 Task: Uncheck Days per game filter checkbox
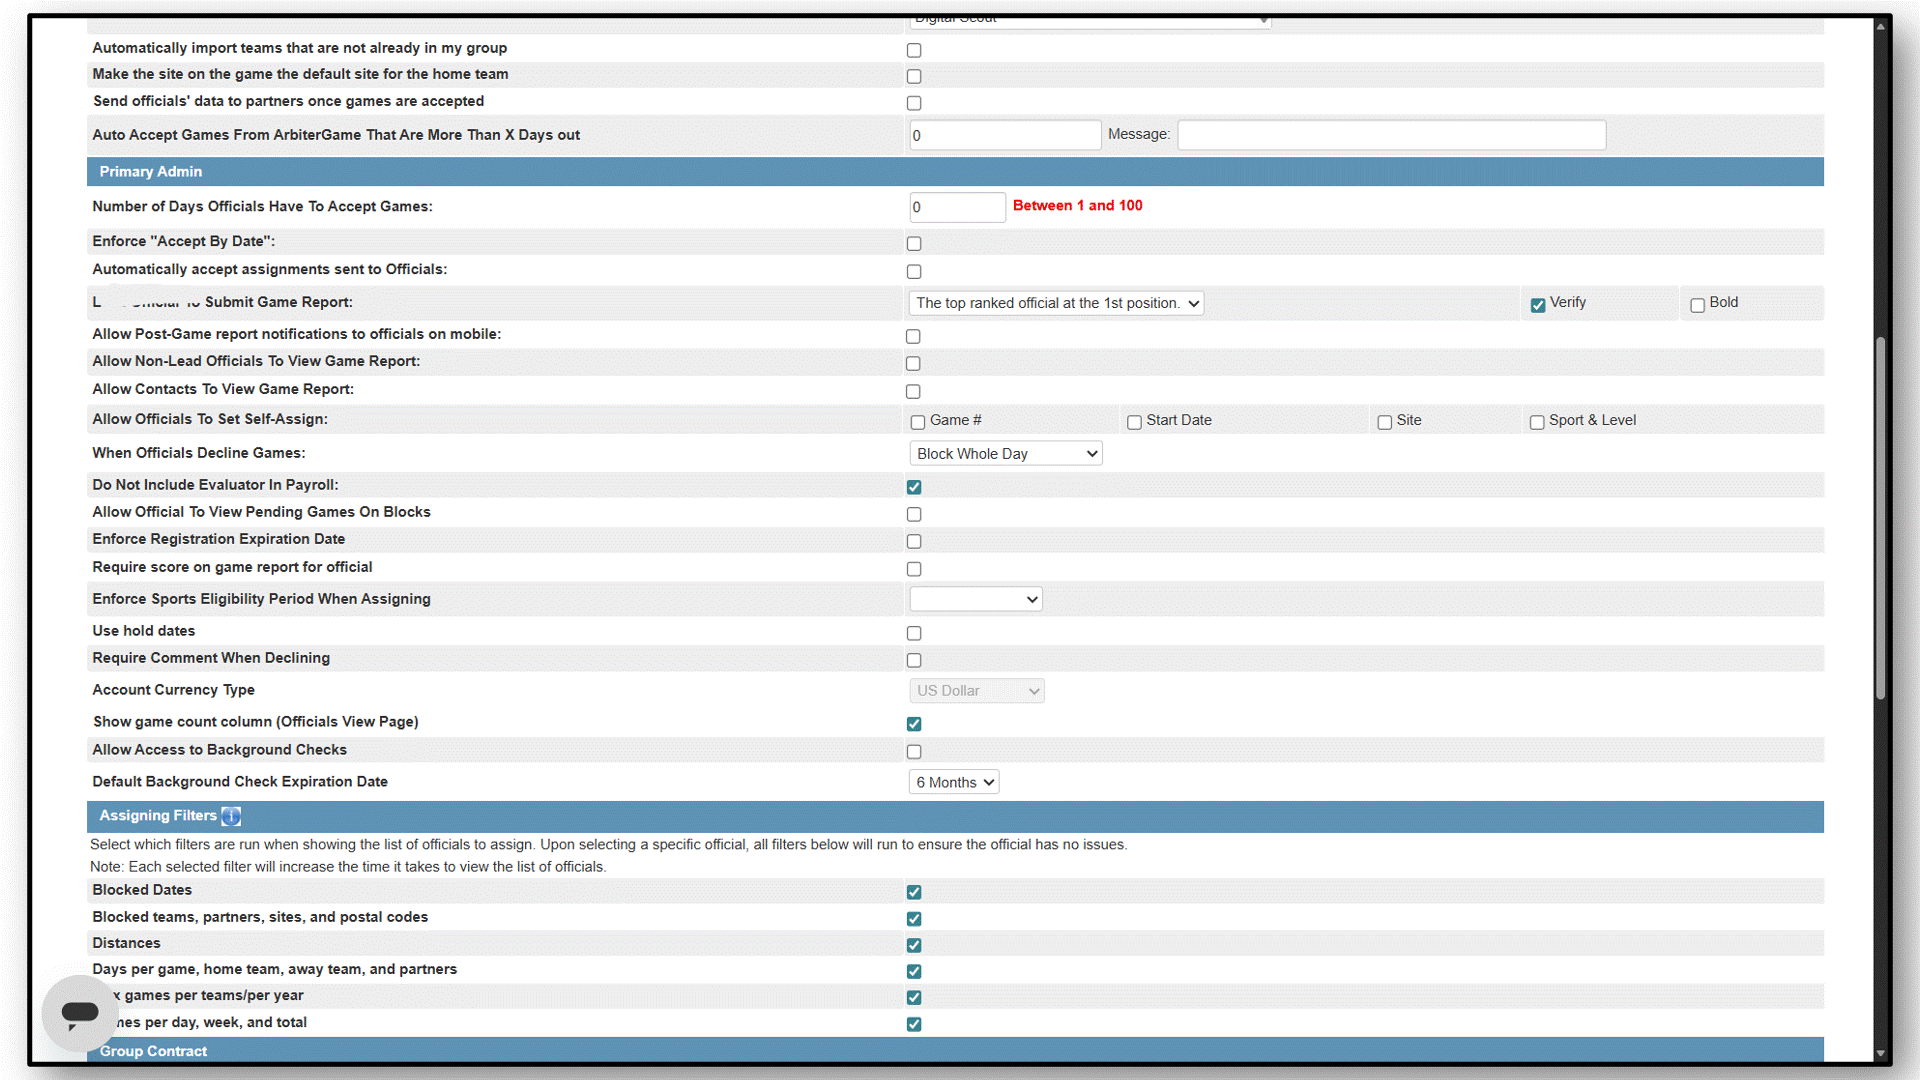point(914,971)
